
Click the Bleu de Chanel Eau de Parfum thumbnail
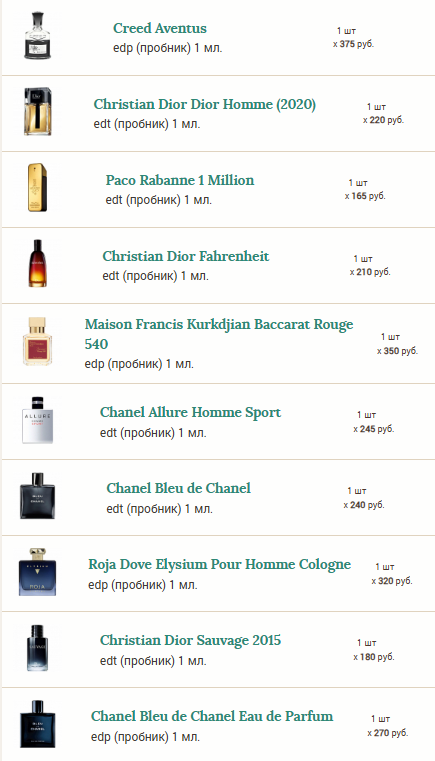pyautogui.click(x=37, y=724)
